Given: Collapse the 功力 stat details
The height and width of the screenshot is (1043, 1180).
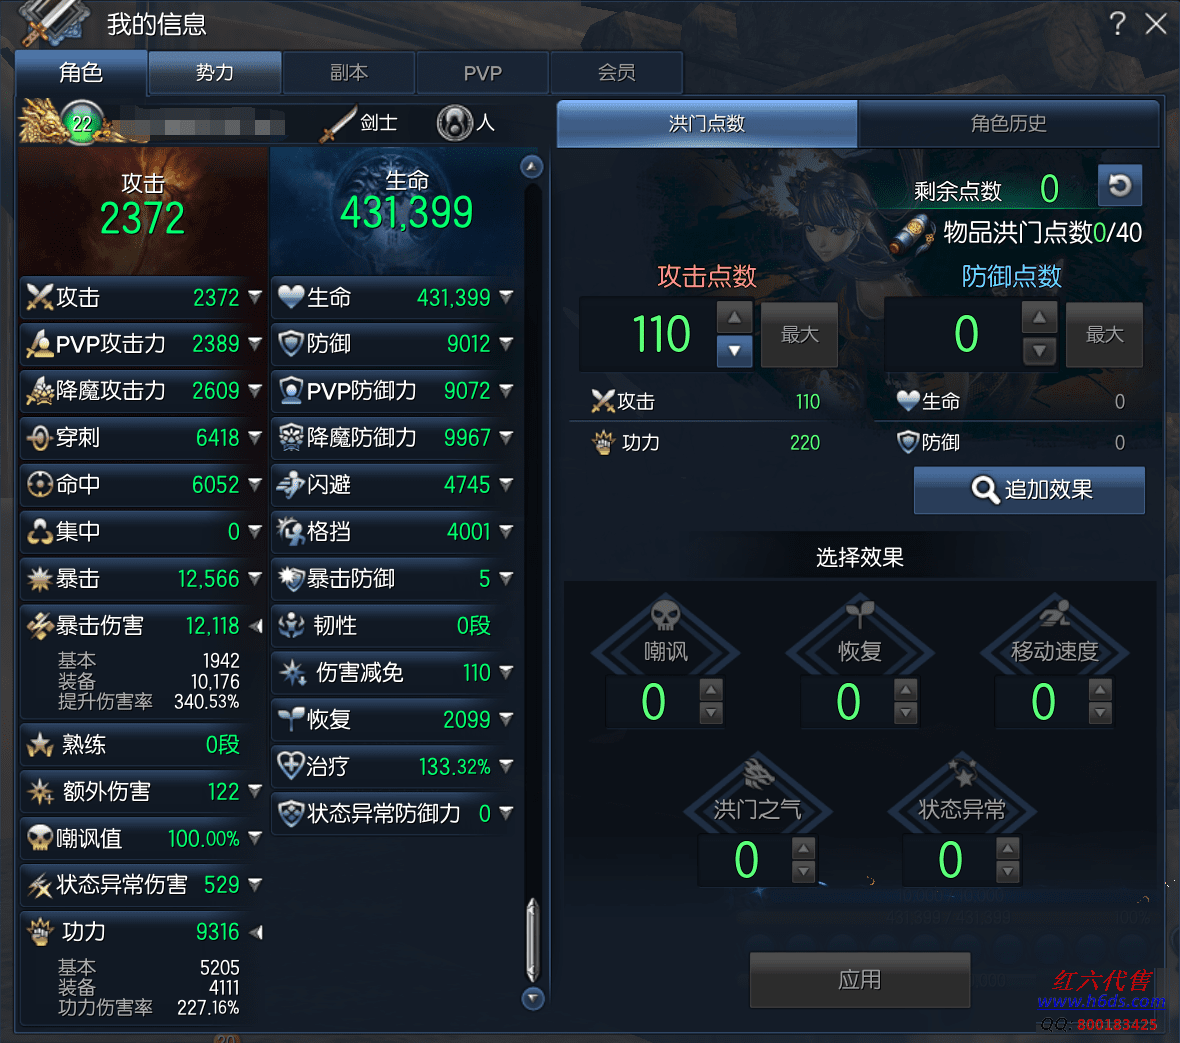Looking at the screenshot, I should pos(256,932).
